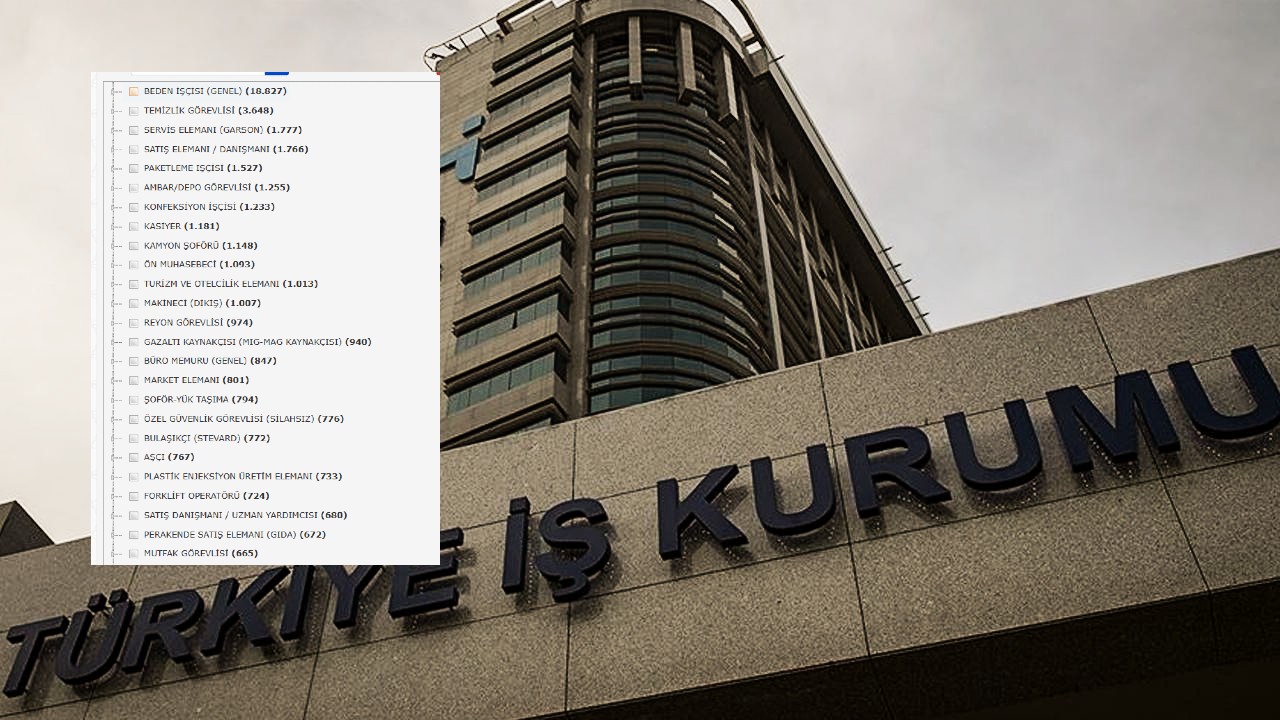The height and width of the screenshot is (720, 1280).
Task: Select the KONFEKSİYON İŞÇİSİ item
Action: click(x=208, y=207)
